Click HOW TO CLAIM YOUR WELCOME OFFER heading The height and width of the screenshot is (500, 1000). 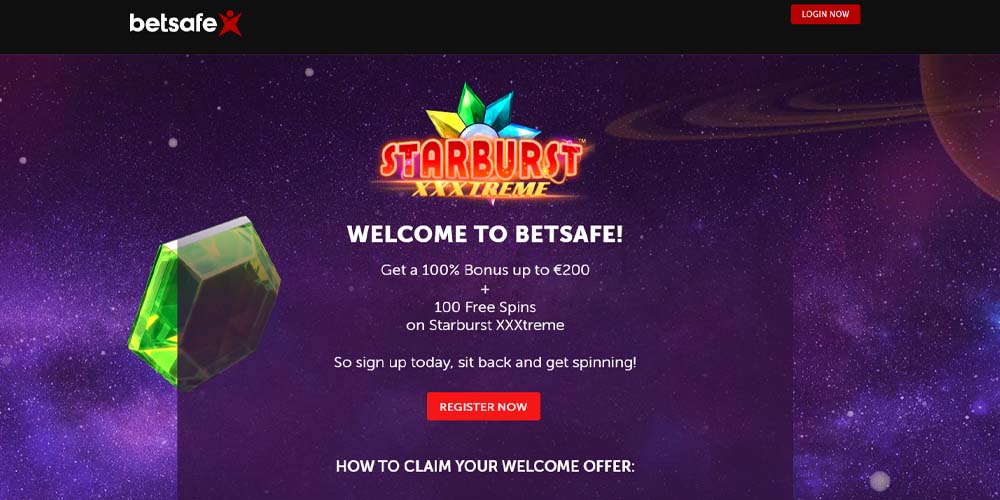485,466
